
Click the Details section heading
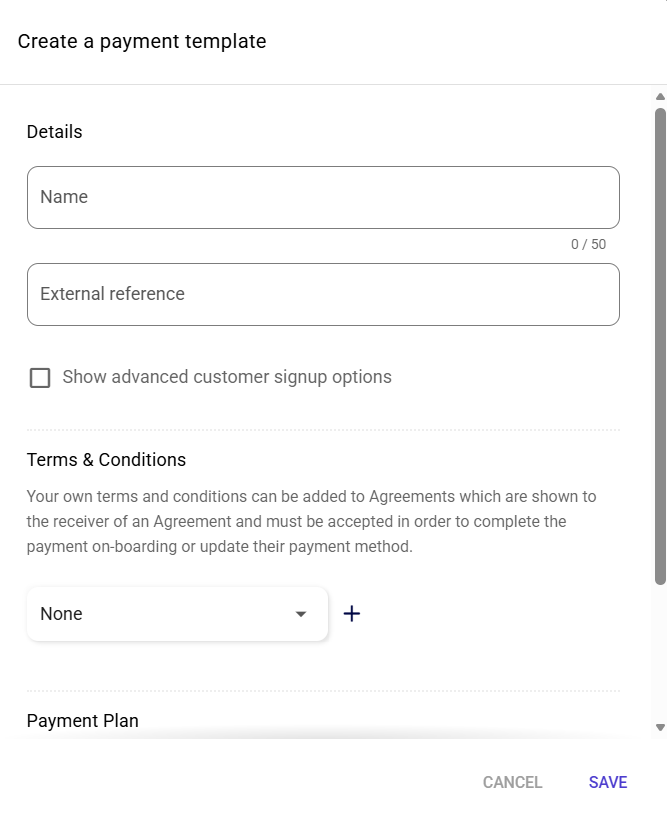click(55, 132)
